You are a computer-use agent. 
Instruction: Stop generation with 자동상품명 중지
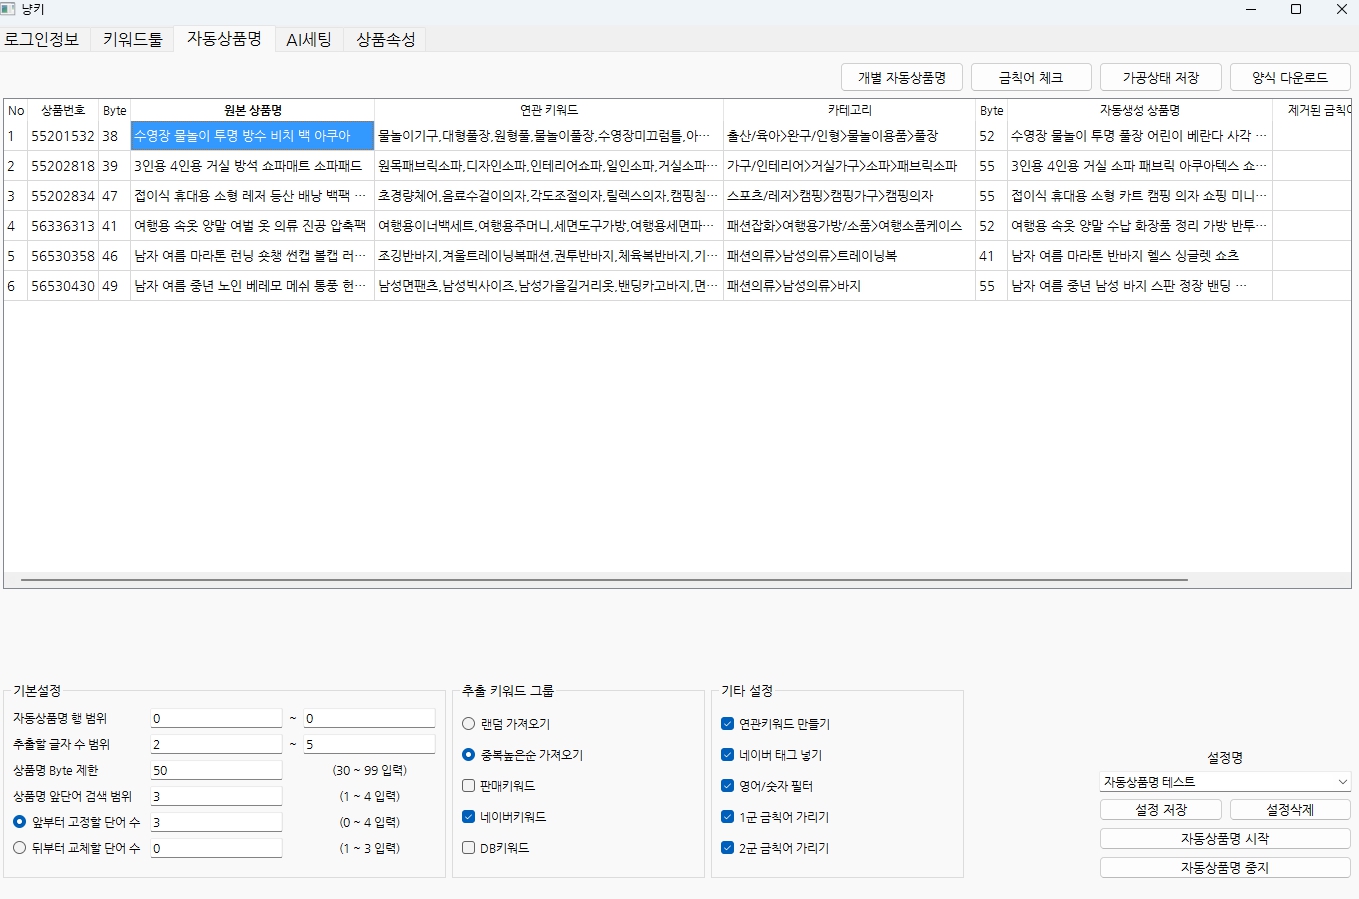1224,867
